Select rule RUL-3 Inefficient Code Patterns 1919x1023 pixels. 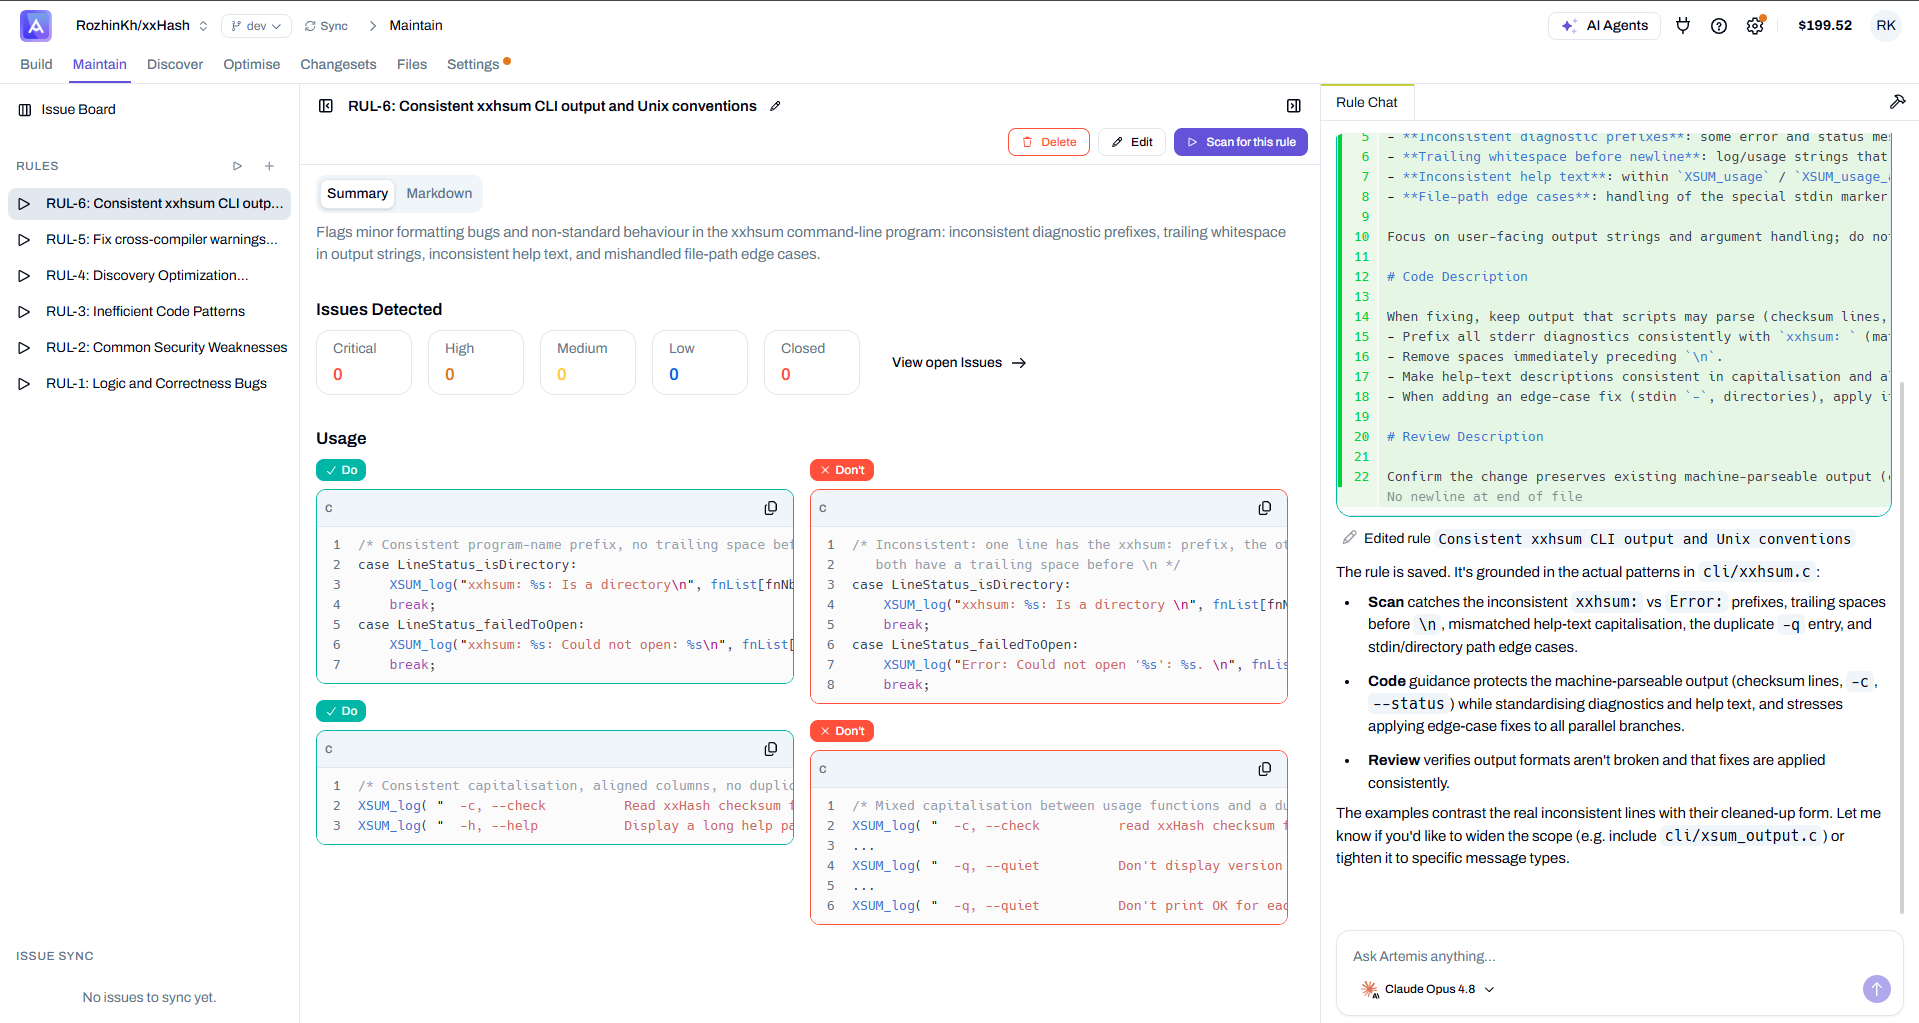coord(150,311)
